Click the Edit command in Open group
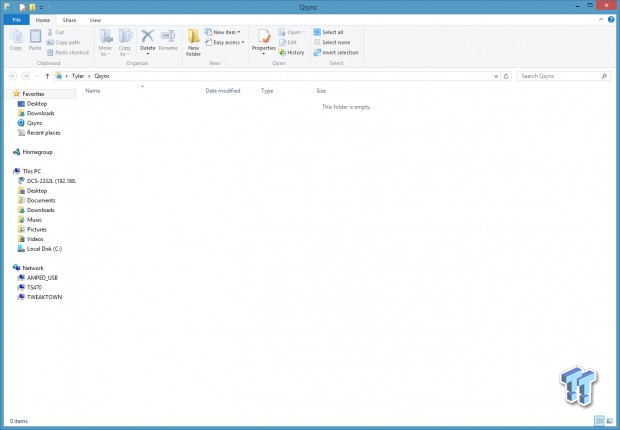This screenshot has width=620, height=430. [x=288, y=42]
